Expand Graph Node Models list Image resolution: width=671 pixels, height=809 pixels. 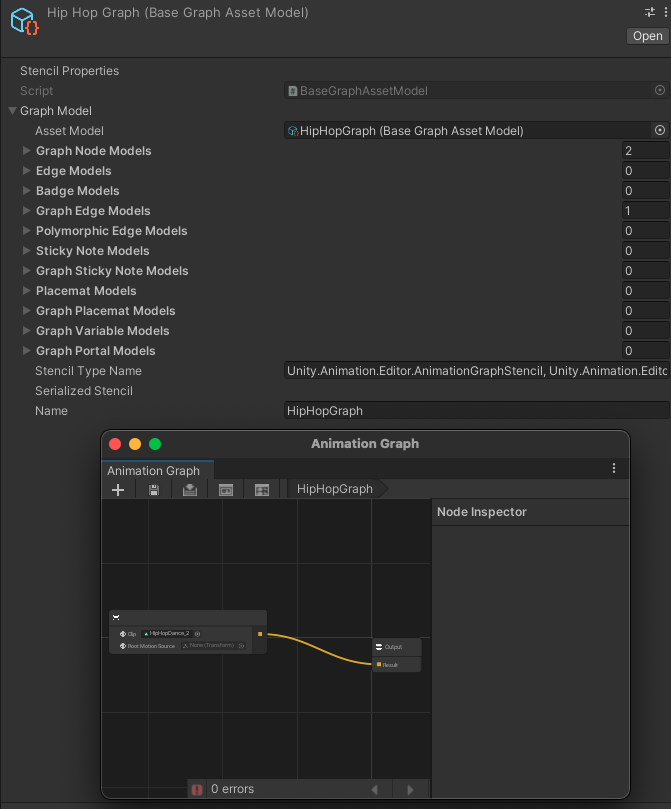tap(27, 150)
